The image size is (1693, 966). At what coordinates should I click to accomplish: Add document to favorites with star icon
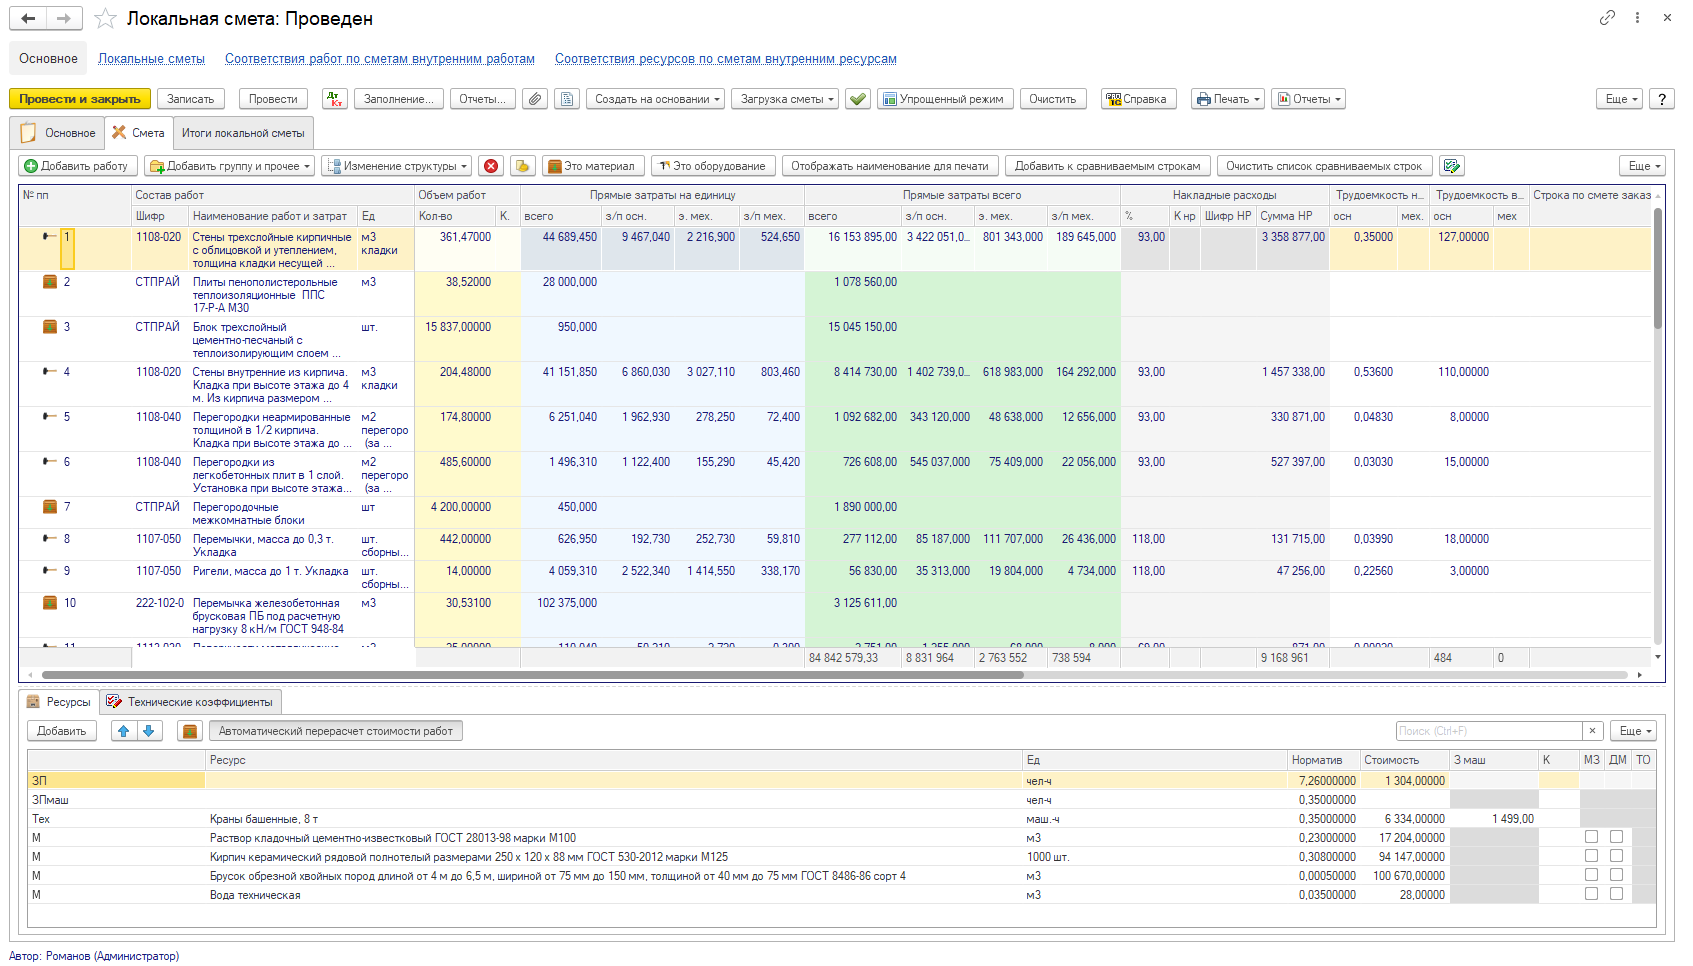coord(105,18)
